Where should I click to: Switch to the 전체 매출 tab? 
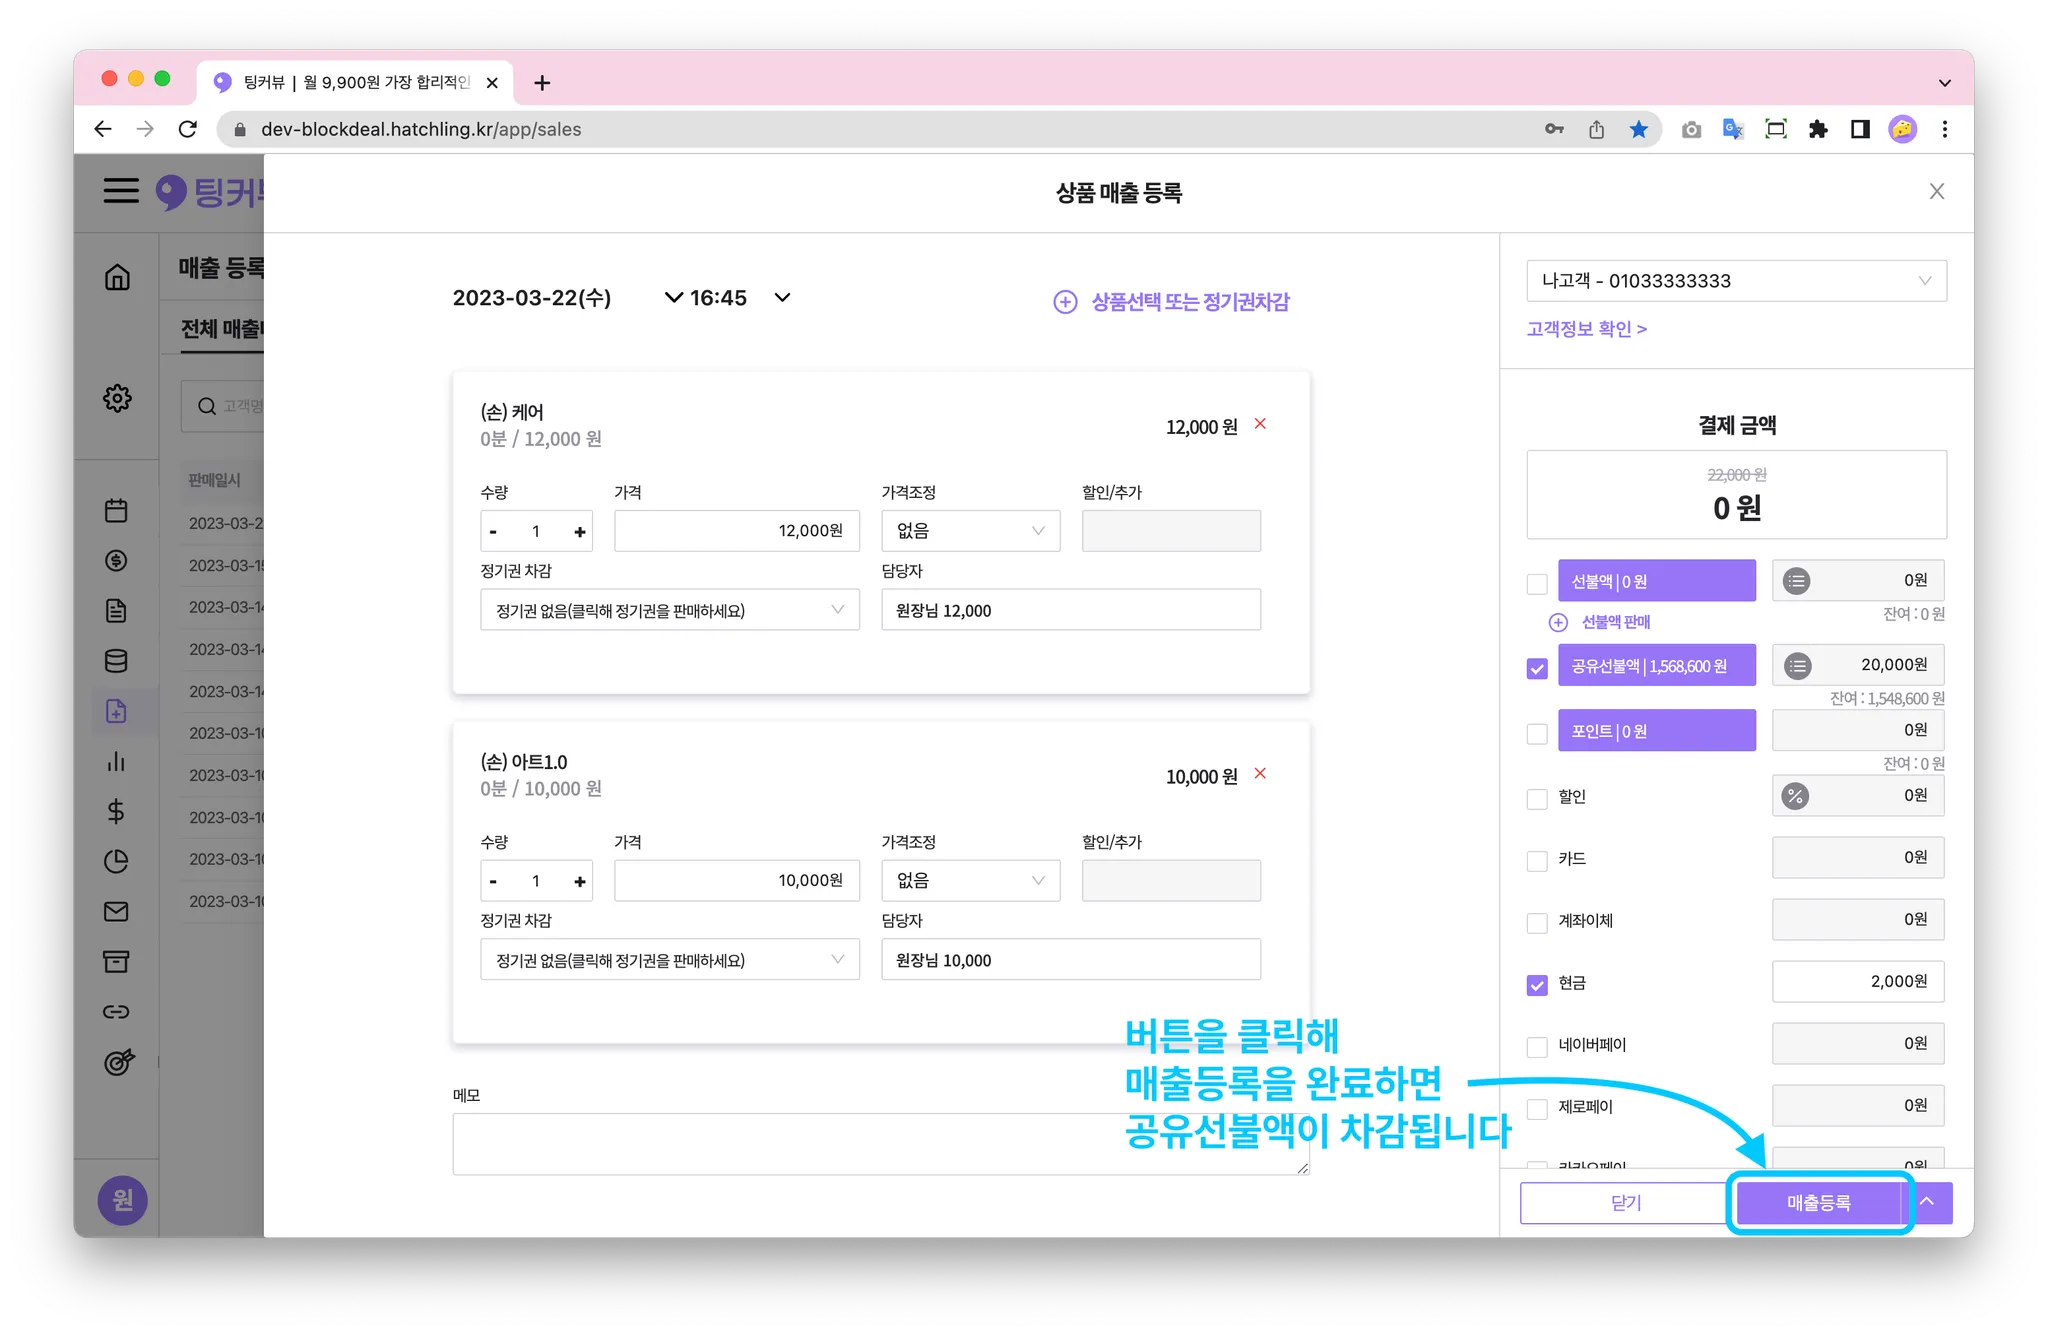click(220, 329)
